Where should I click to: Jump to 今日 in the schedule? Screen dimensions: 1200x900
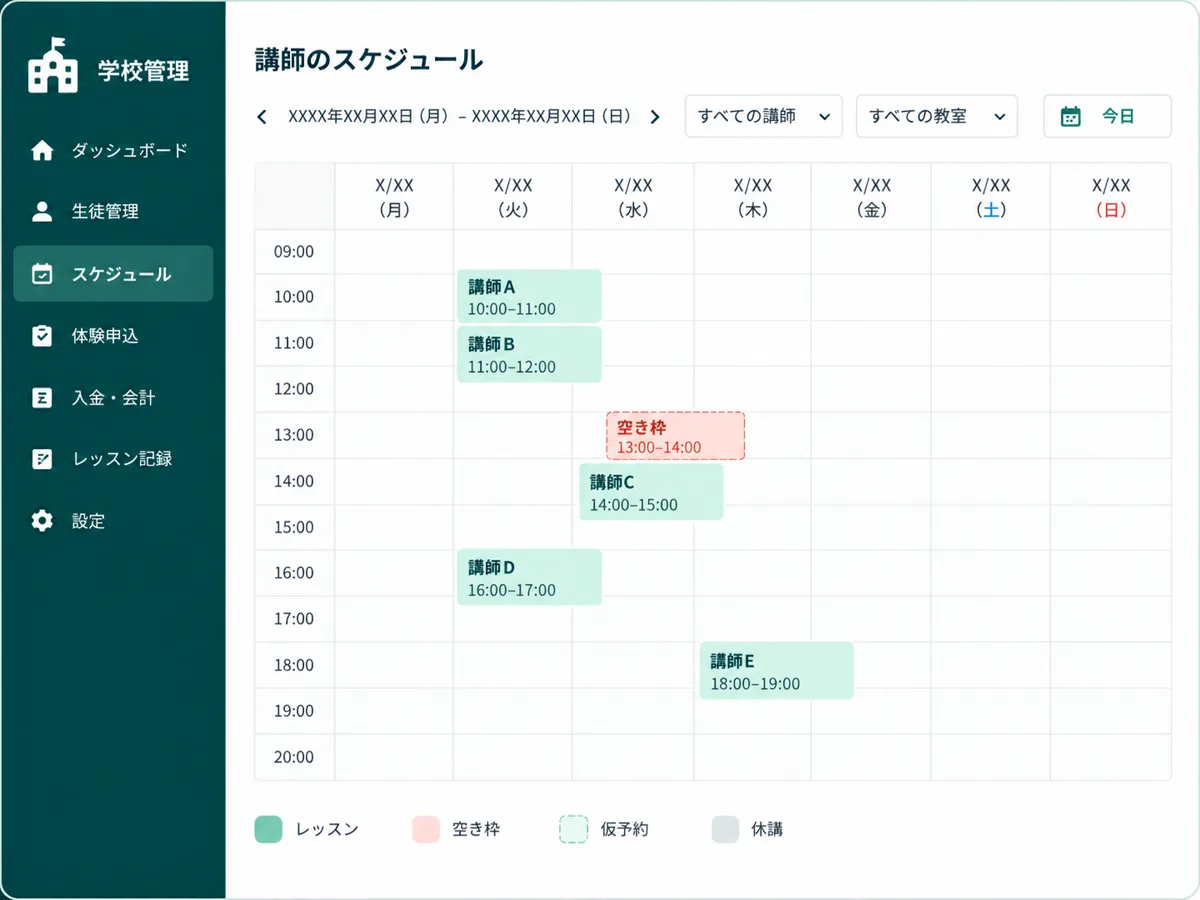point(1107,116)
